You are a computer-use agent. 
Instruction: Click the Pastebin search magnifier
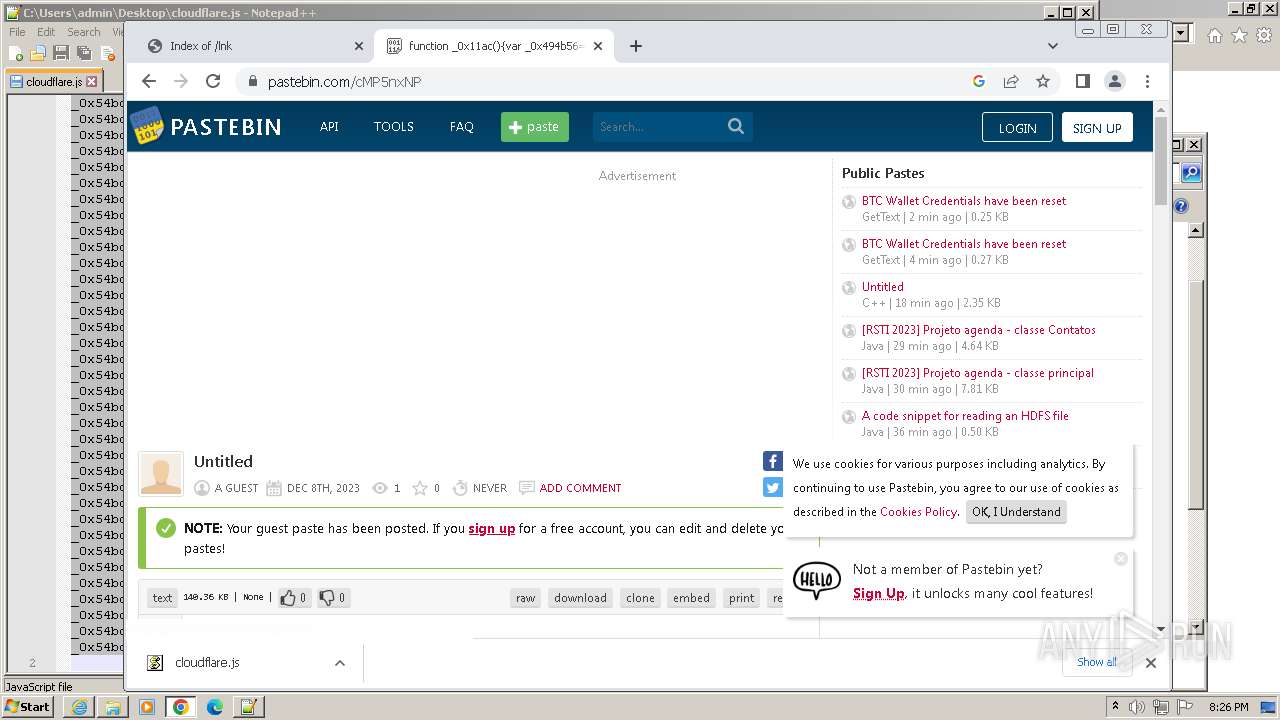click(736, 126)
